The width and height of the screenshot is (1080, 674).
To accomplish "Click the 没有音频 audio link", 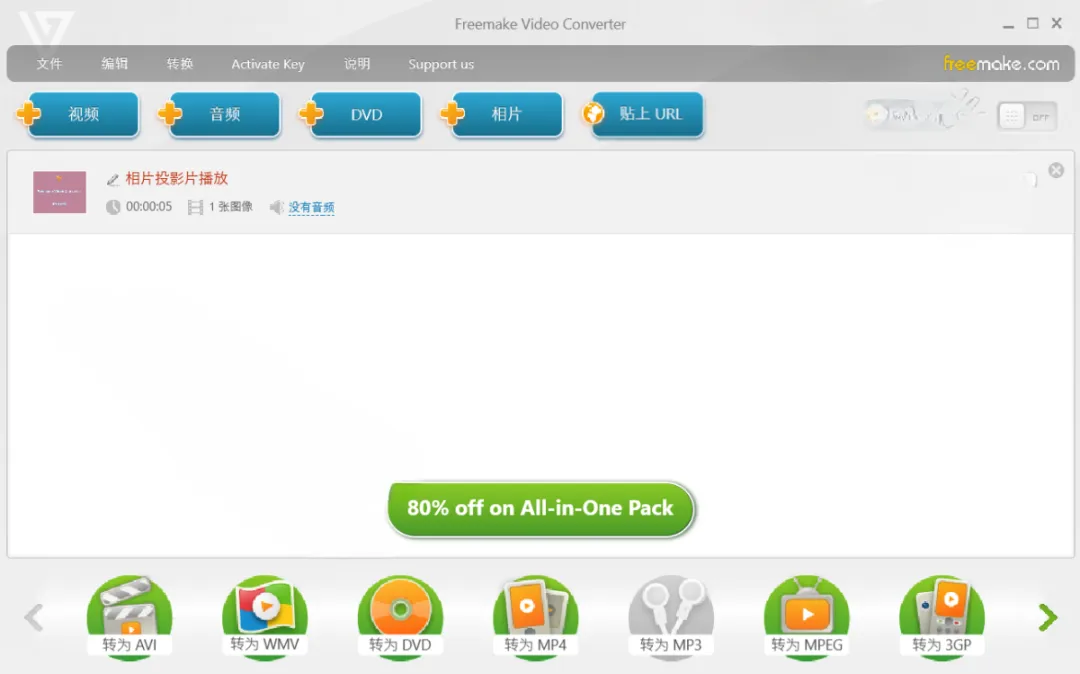I will [311, 207].
